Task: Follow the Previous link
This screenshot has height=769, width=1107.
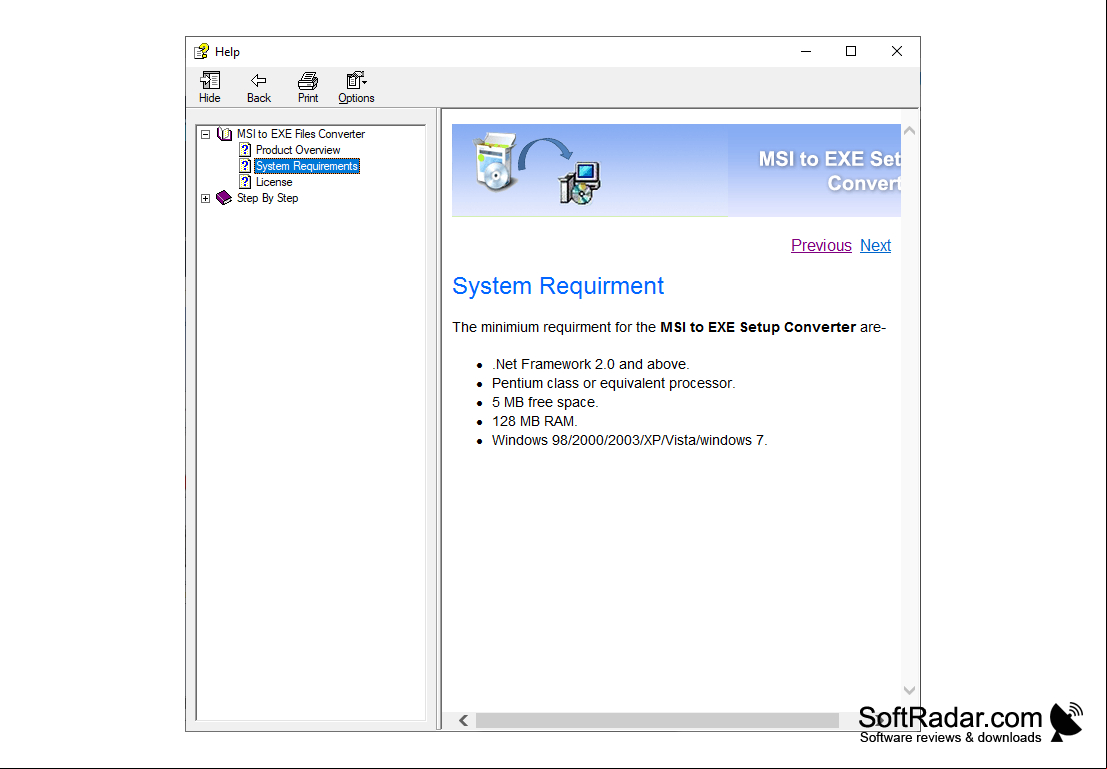Action: [821, 245]
